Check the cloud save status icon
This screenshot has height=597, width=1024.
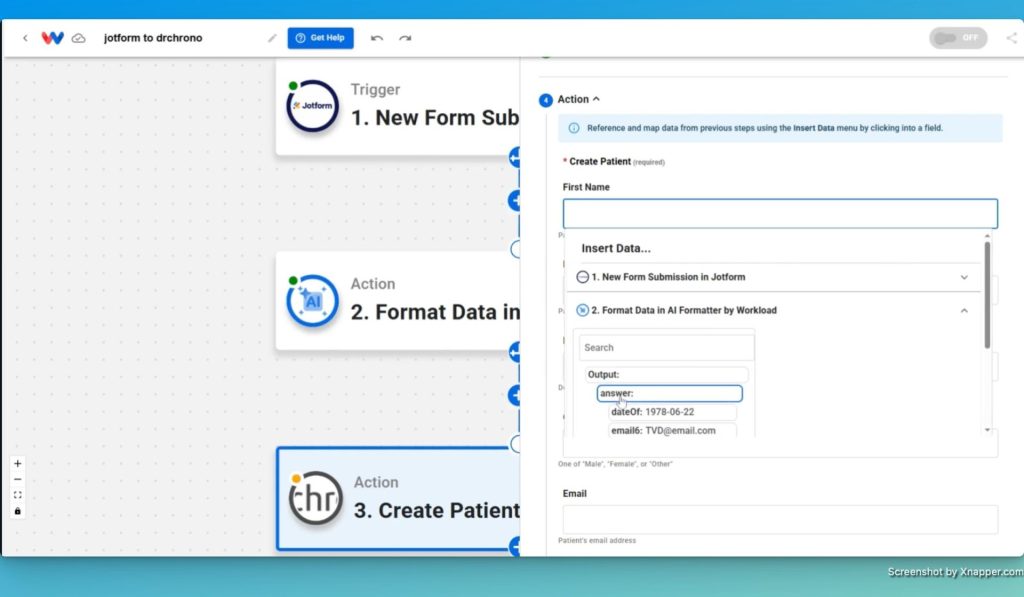[x=78, y=39]
